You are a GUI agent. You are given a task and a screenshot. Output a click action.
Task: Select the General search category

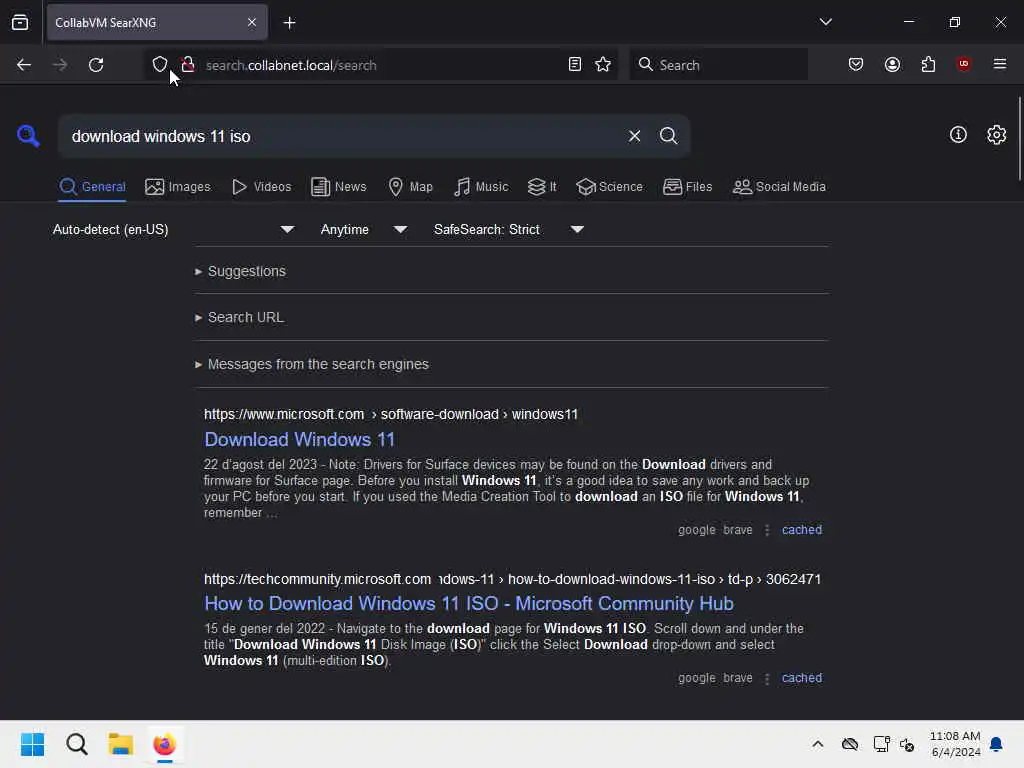coord(92,187)
